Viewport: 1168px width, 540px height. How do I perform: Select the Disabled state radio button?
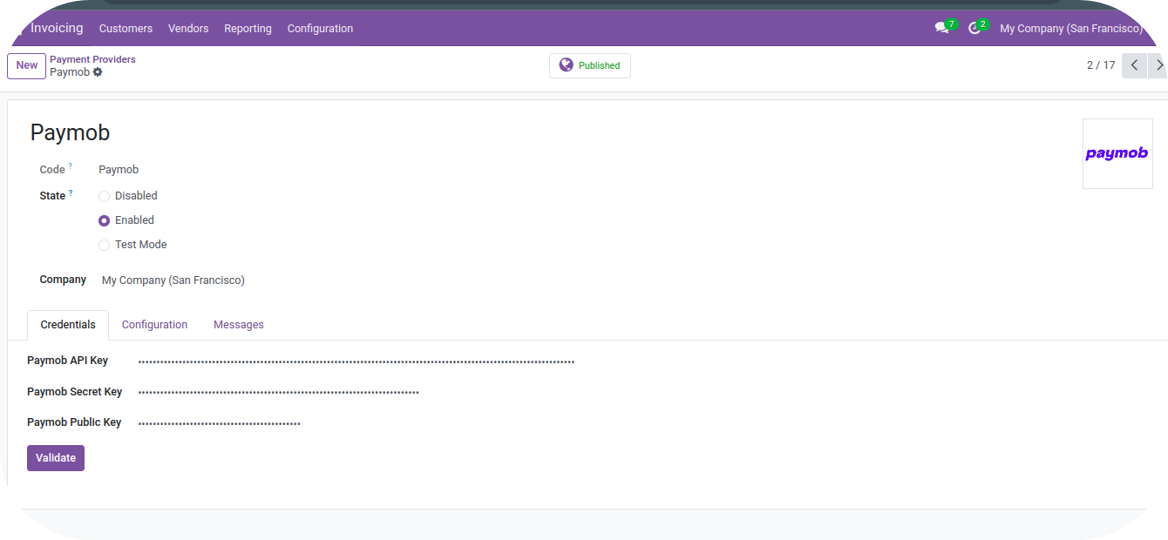point(104,196)
